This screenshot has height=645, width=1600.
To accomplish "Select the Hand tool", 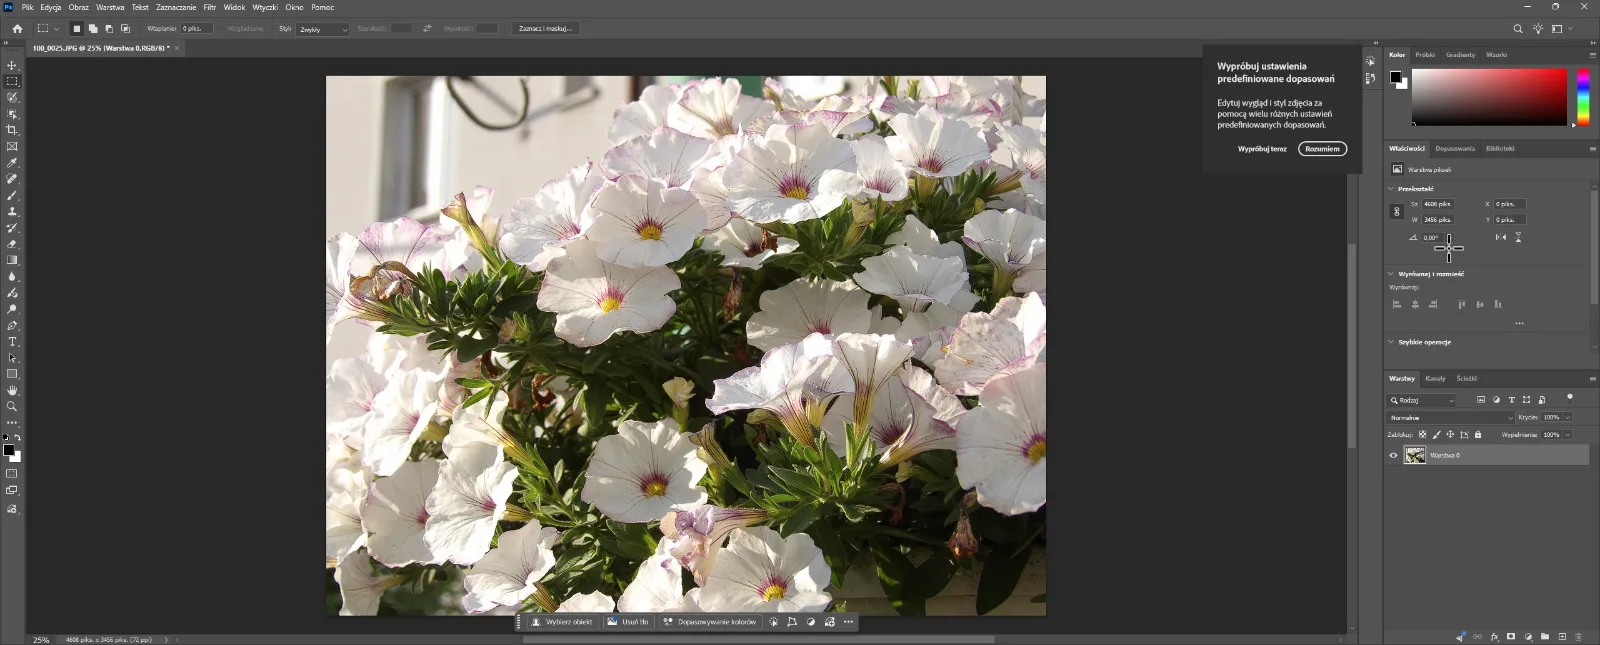I will [x=12, y=390].
